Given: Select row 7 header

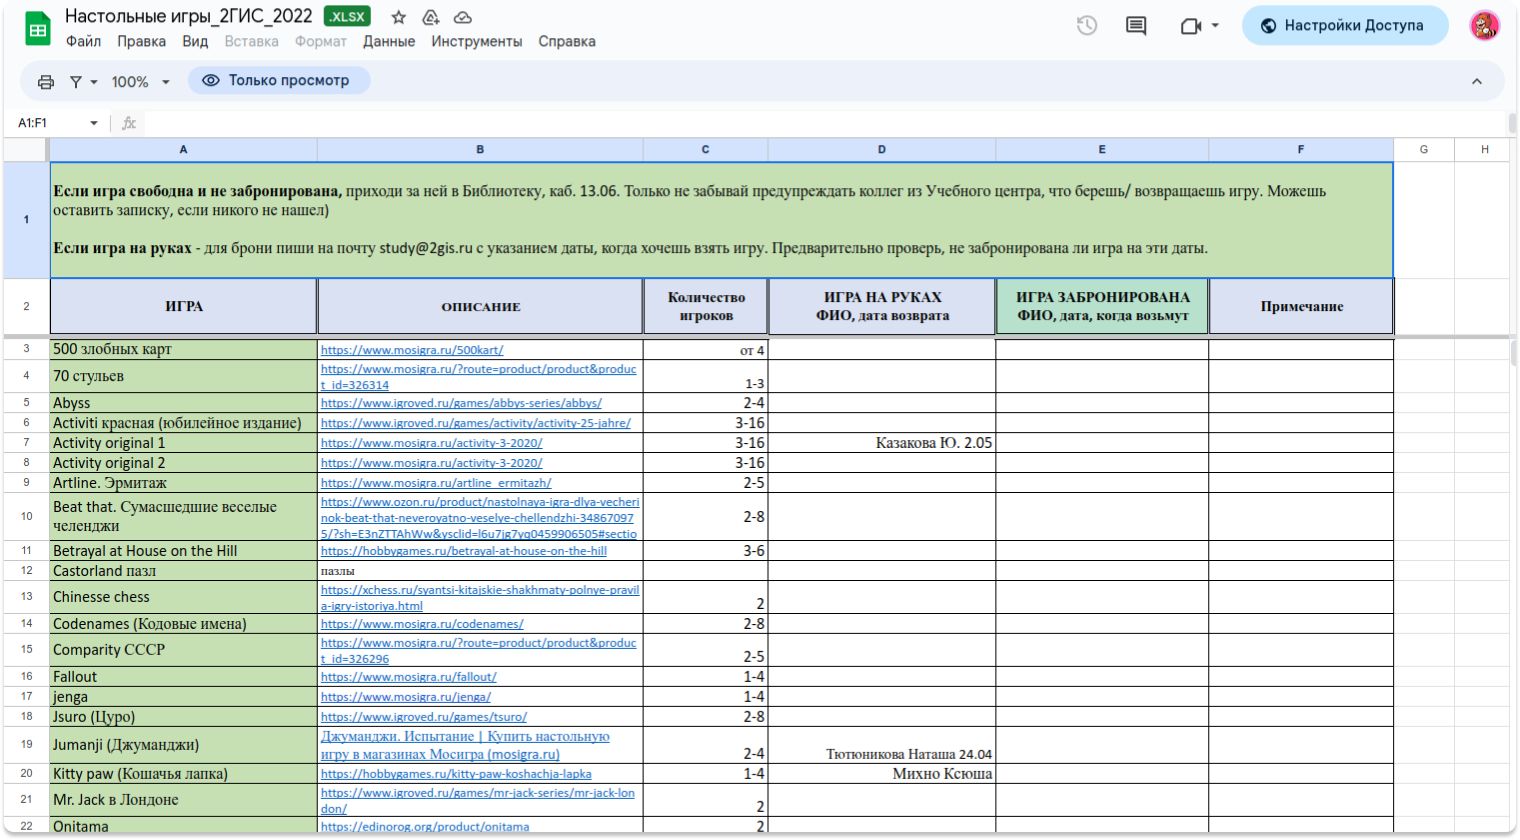Looking at the screenshot, I should tap(26, 443).
